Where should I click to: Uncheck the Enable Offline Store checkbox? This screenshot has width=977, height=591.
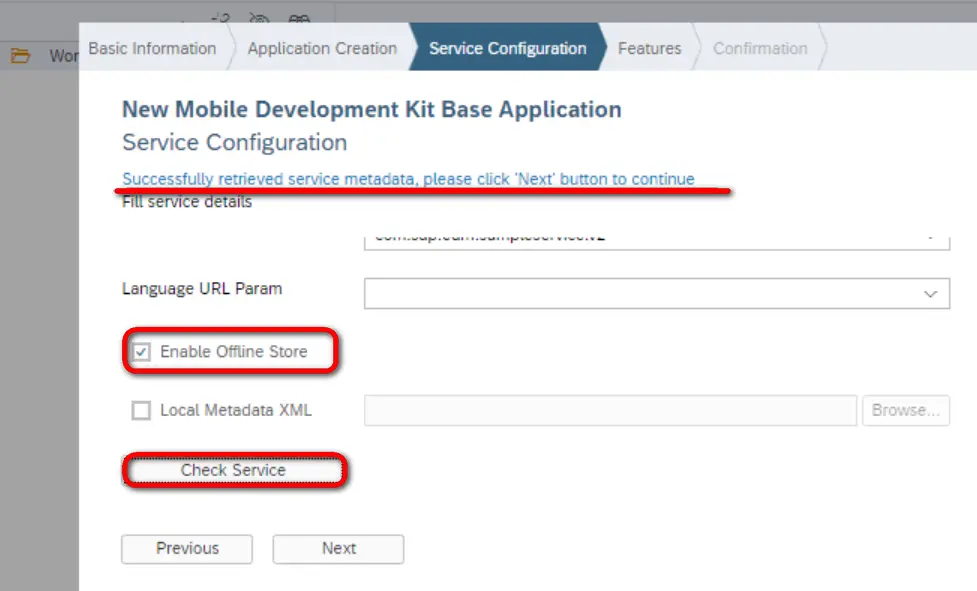point(141,352)
